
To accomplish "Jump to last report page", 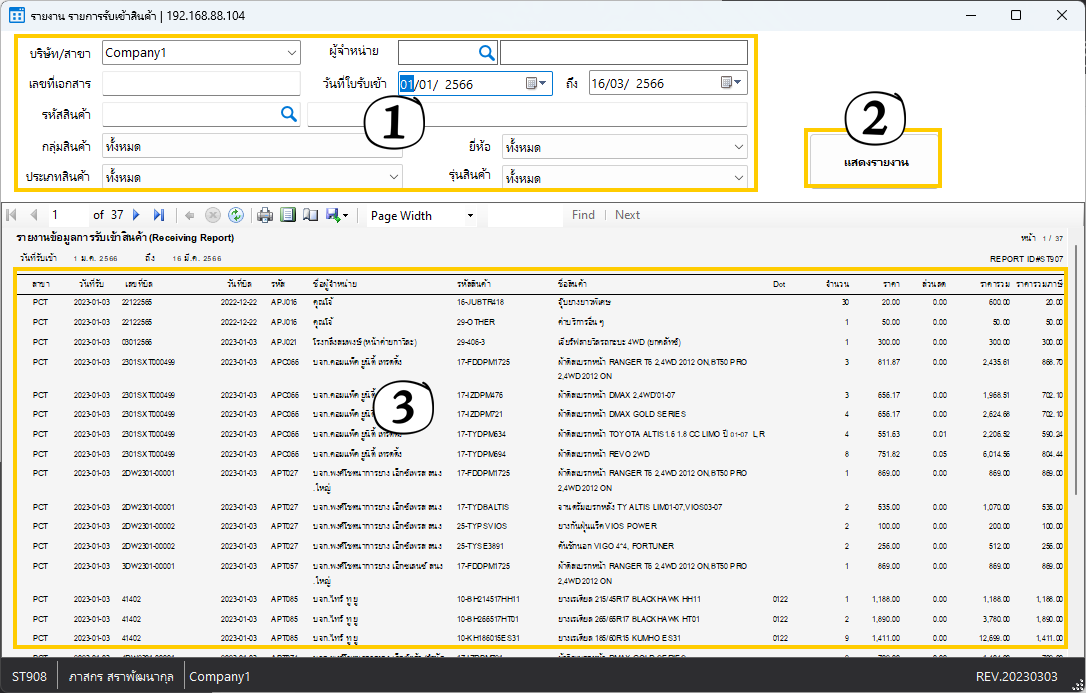I will coord(159,215).
